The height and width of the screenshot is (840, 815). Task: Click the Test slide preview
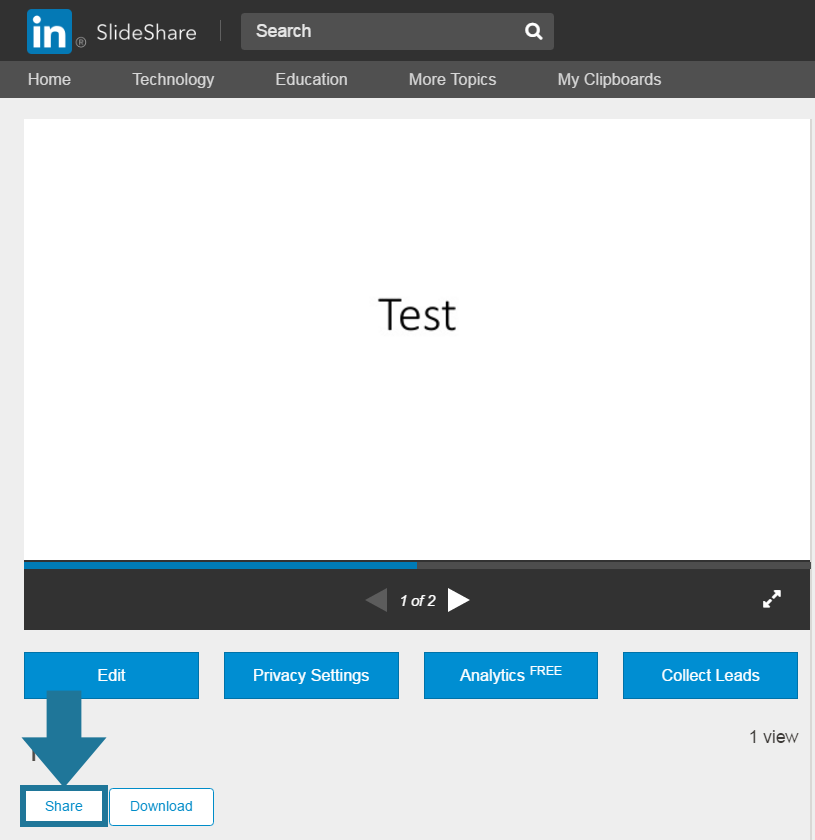coord(417,315)
